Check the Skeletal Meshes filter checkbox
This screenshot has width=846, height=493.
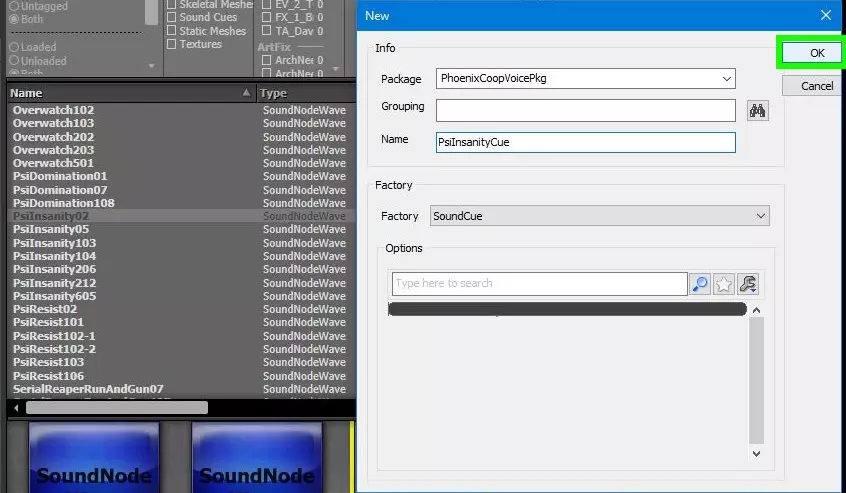tap(172, 4)
